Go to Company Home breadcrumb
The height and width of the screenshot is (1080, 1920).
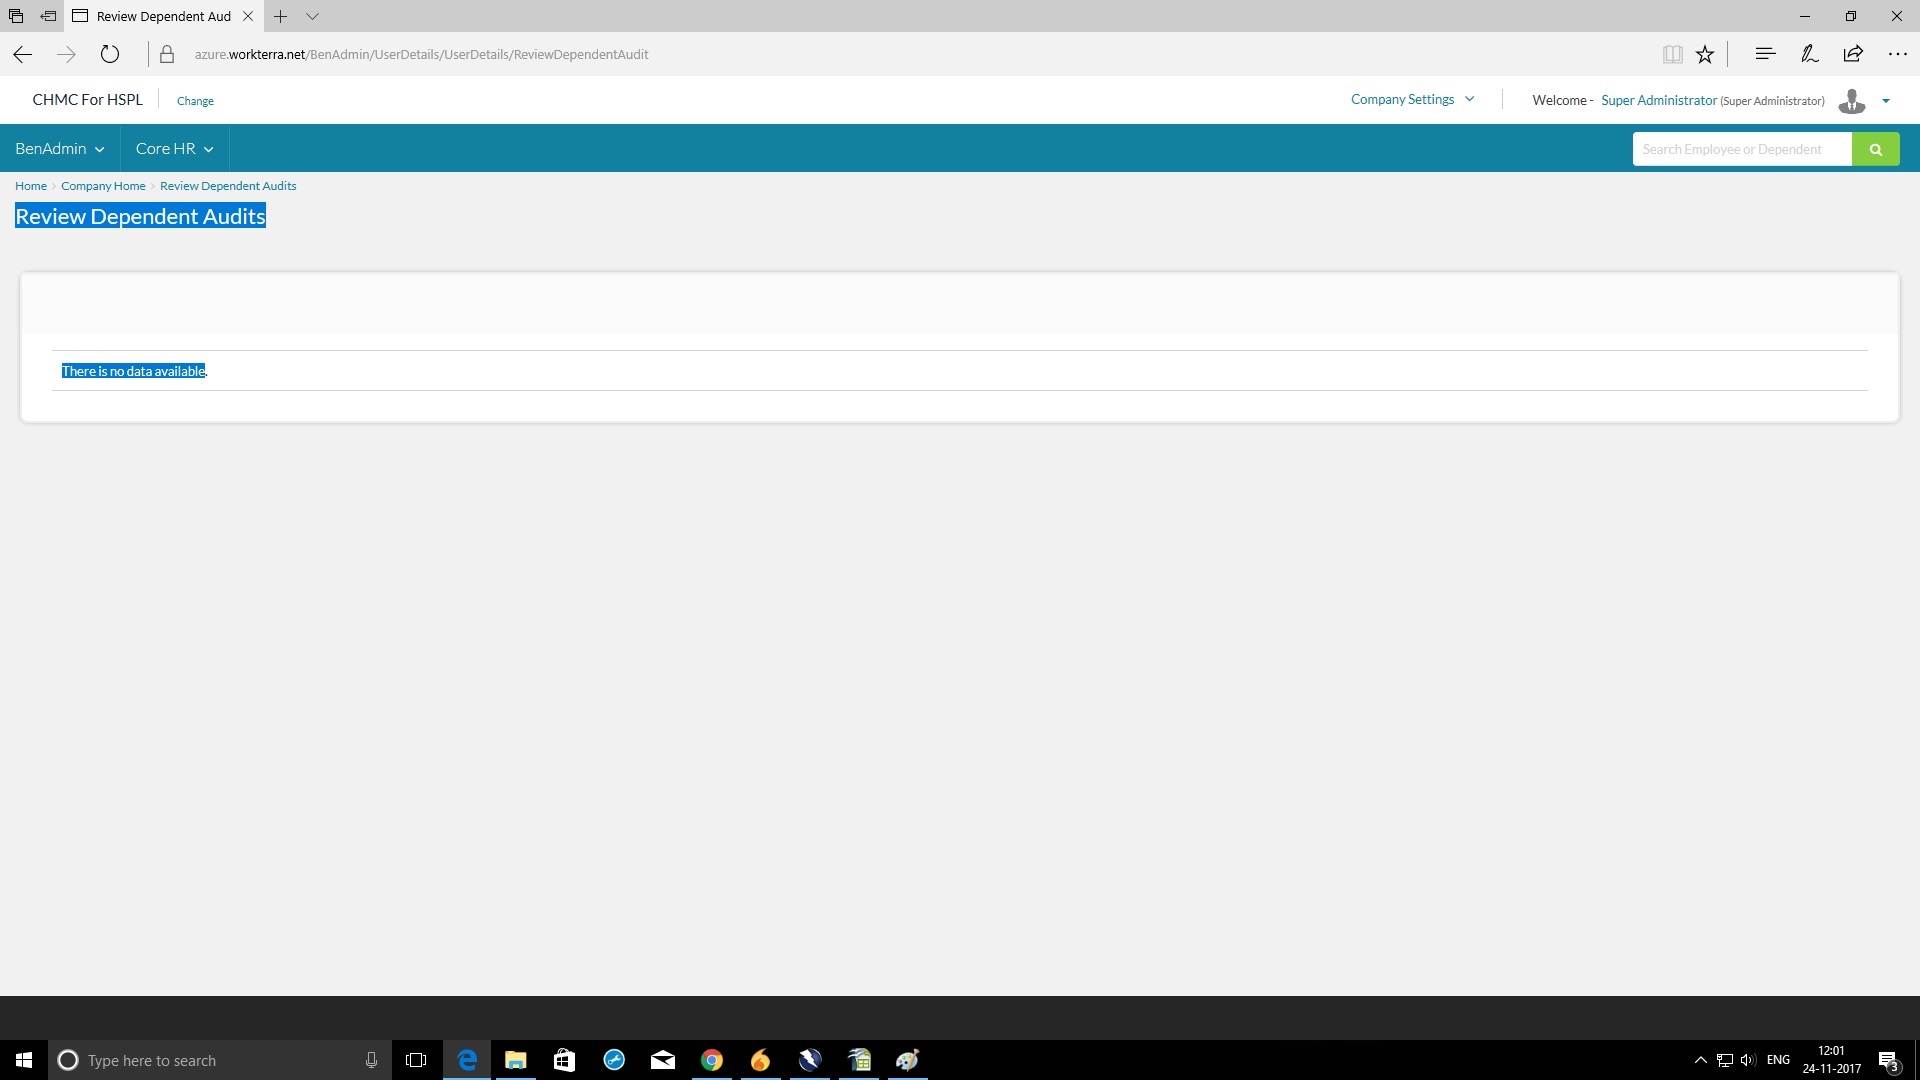(103, 186)
